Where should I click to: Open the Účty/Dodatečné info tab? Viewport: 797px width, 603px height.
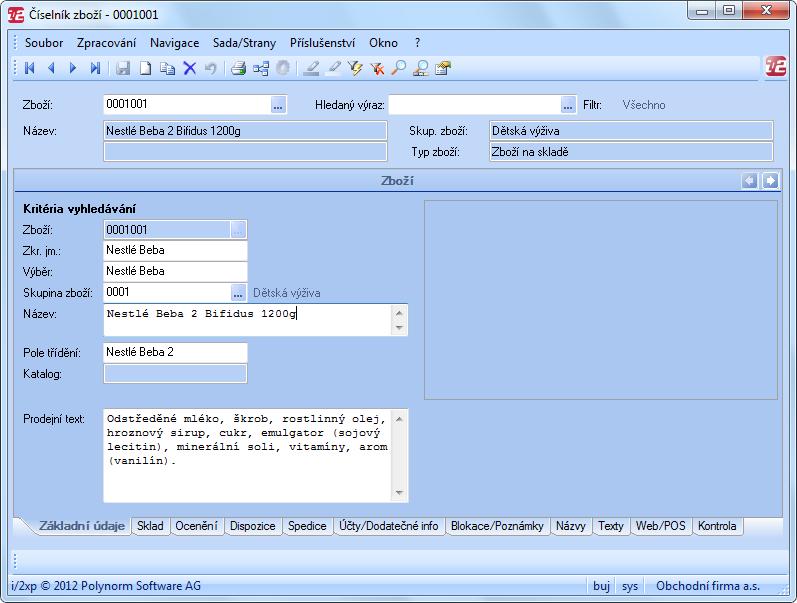[388, 526]
